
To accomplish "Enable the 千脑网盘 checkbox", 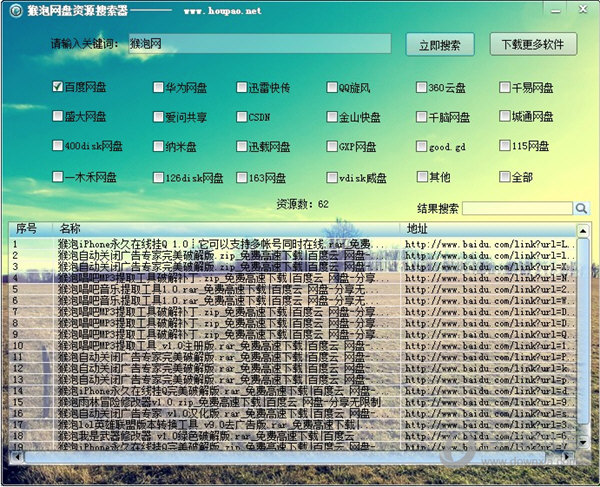I will [421, 117].
